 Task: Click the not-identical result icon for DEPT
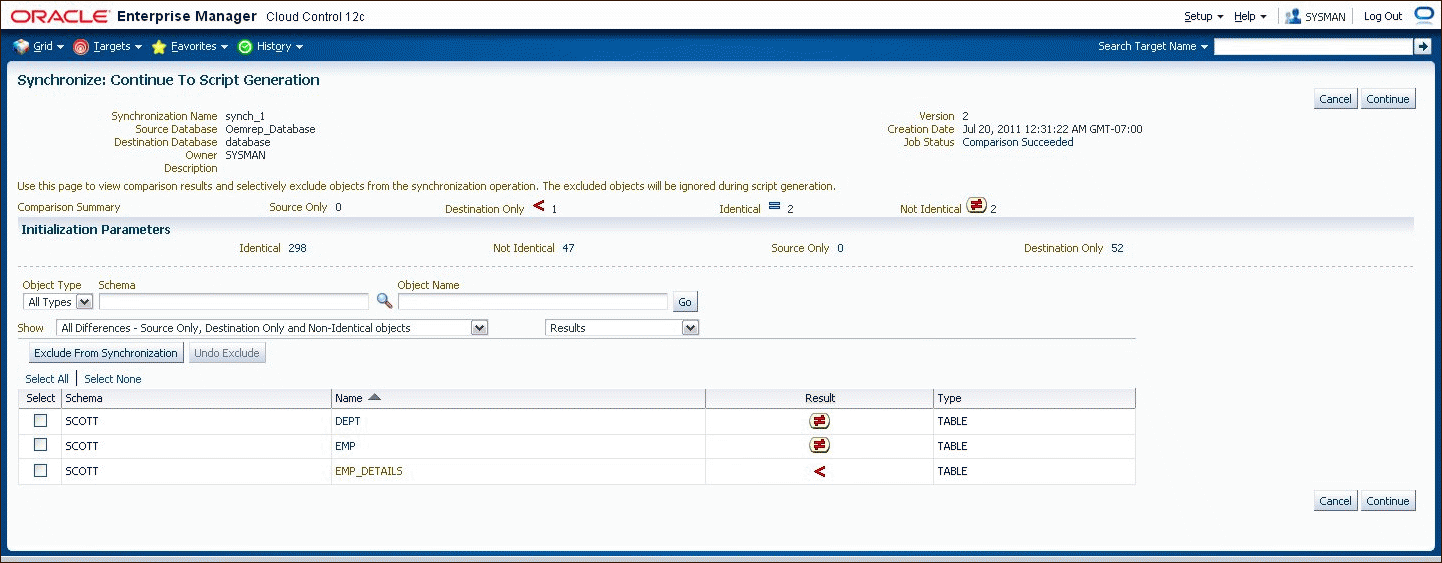(x=819, y=421)
